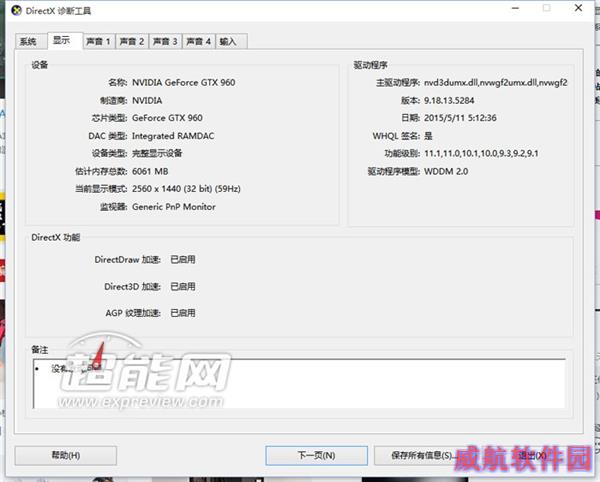Open the 声音 4 tab
This screenshot has height=482, width=600.
pos(199,41)
